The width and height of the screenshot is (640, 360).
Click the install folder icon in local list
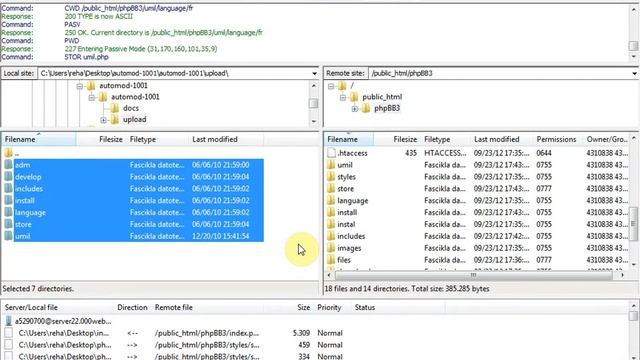point(8,200)
